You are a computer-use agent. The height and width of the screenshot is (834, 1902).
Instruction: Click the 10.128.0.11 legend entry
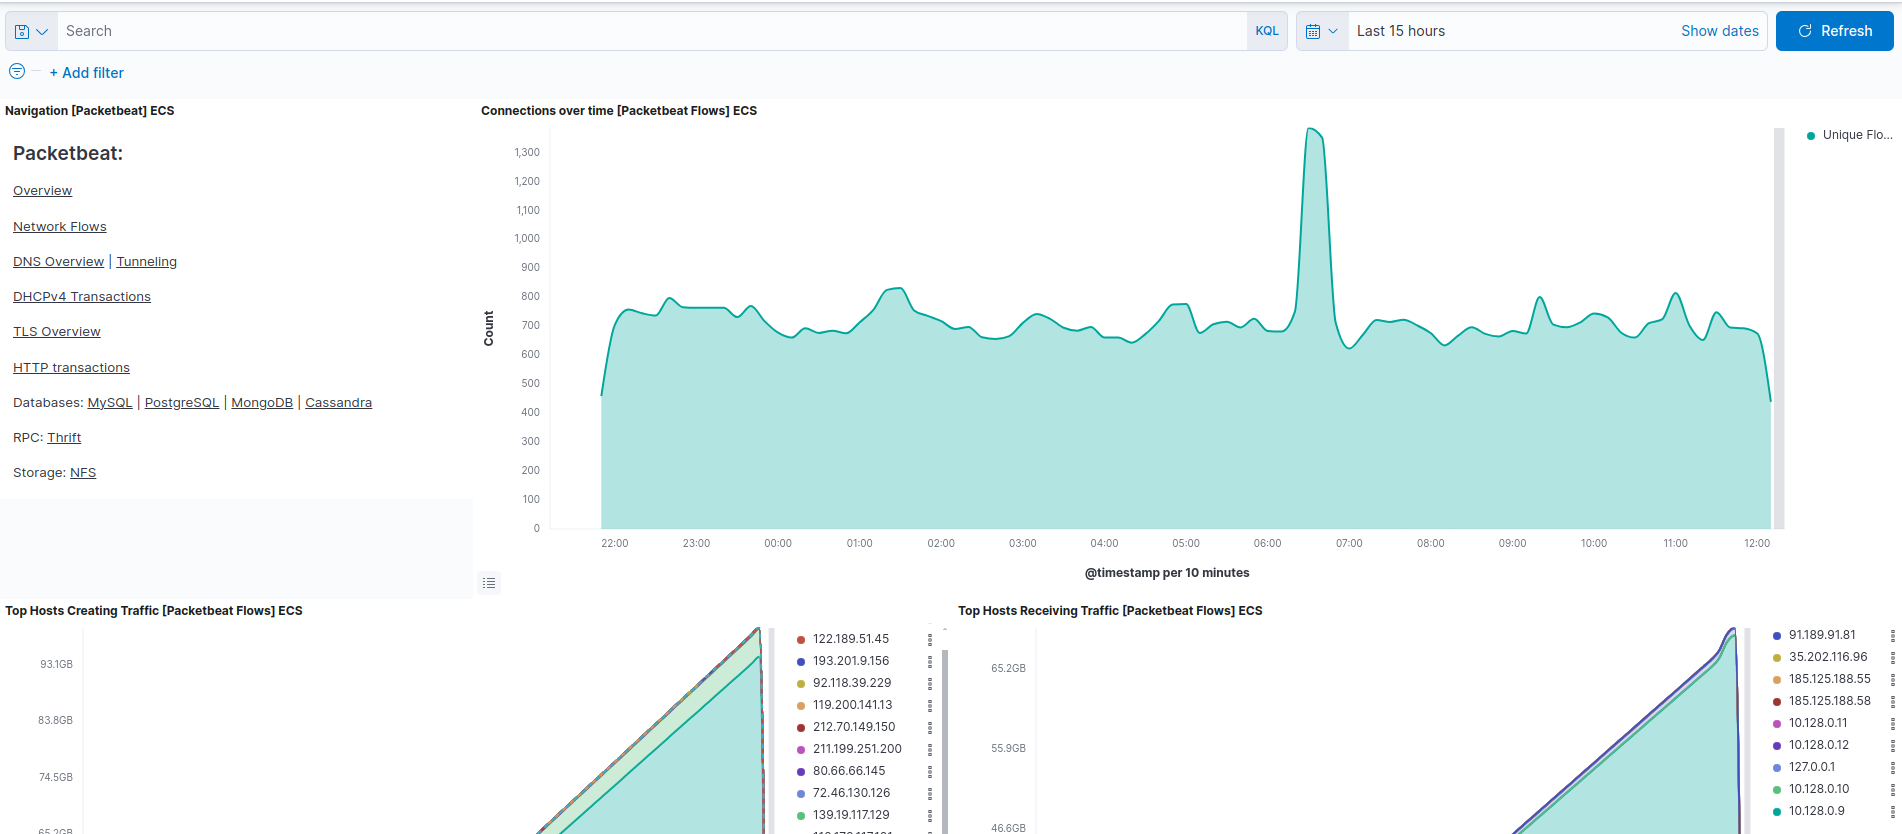1817,723
